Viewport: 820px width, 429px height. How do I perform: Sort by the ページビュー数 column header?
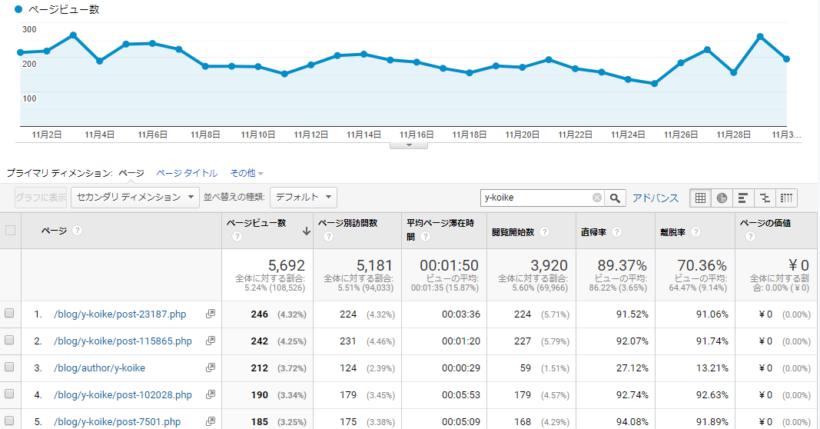(257, 224)
